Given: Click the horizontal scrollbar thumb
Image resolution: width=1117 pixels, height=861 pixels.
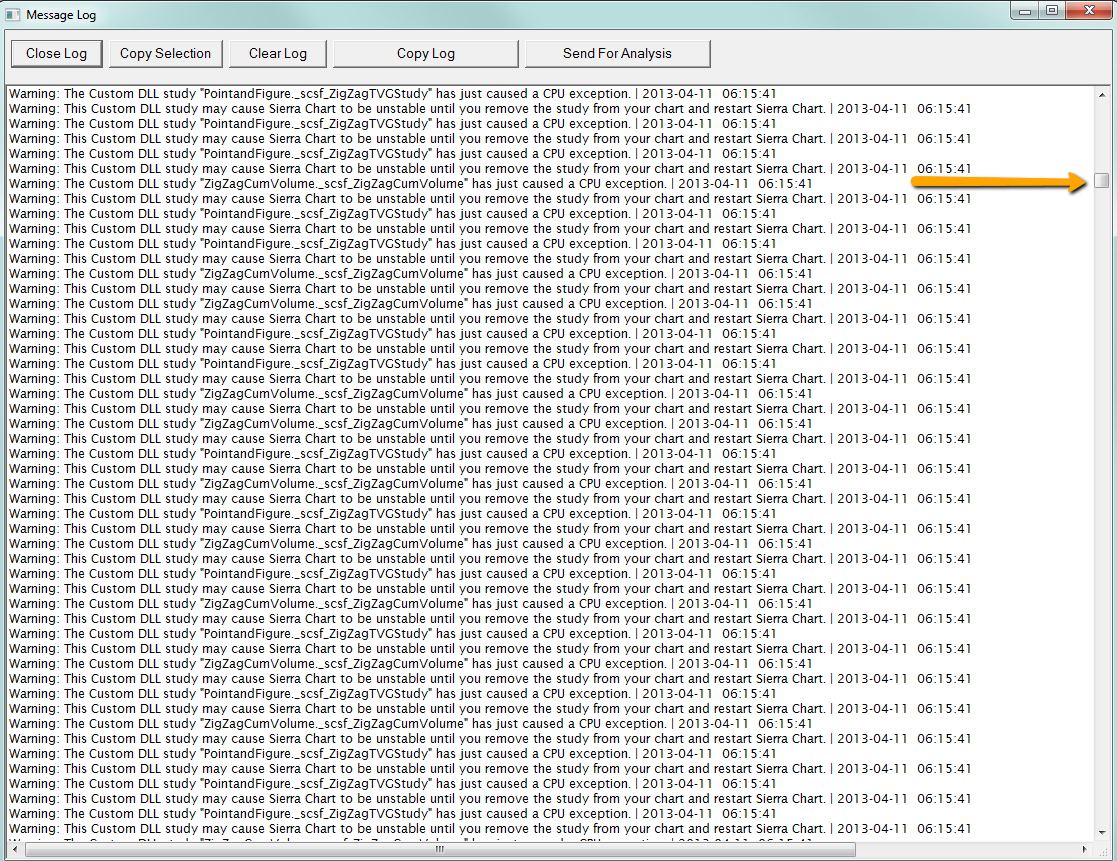Looking at the screenshot, I should pos(440,849).
